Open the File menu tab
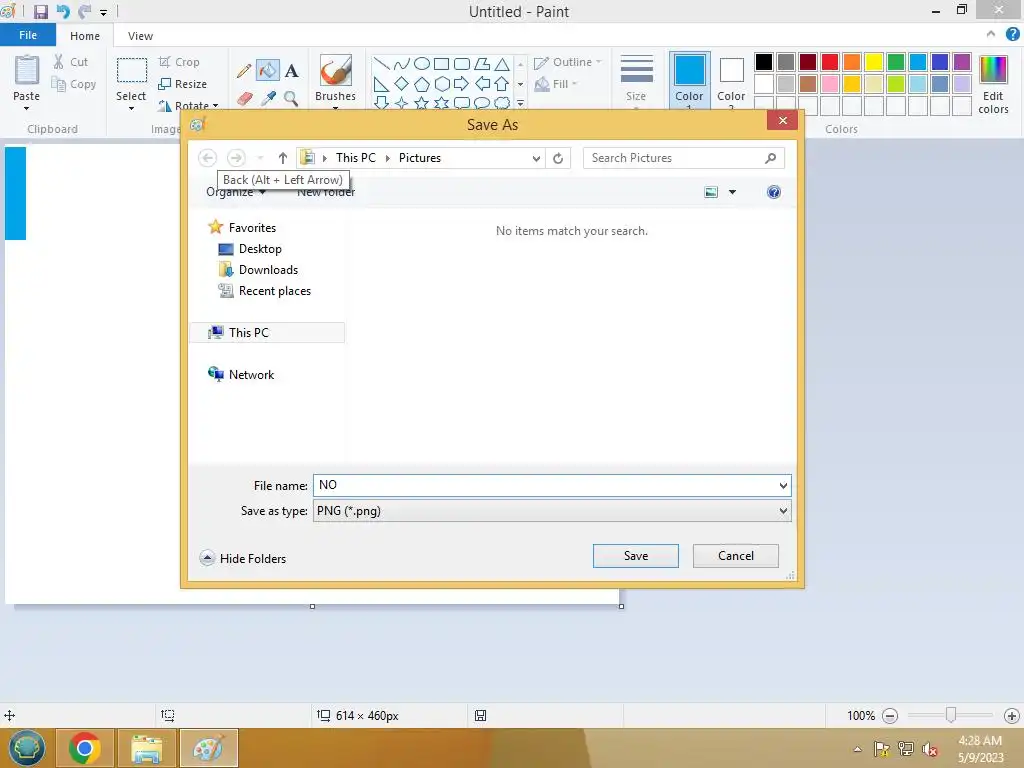The height and width of the screenshot is (768, 1024). click(28, 35)
